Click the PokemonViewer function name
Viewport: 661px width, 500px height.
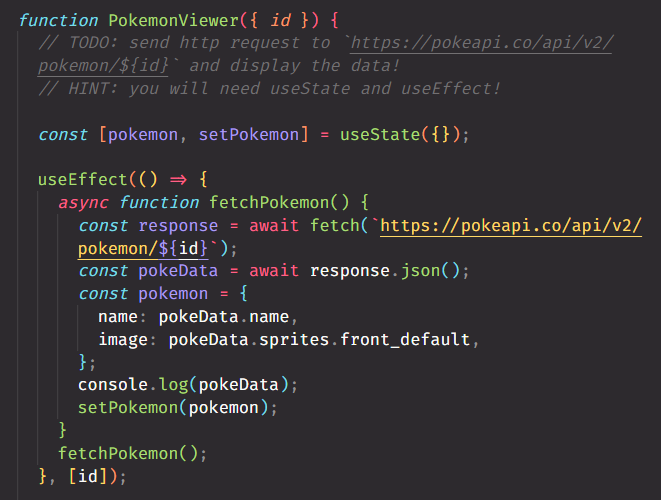pyautogui.click(x=174, y=20)
